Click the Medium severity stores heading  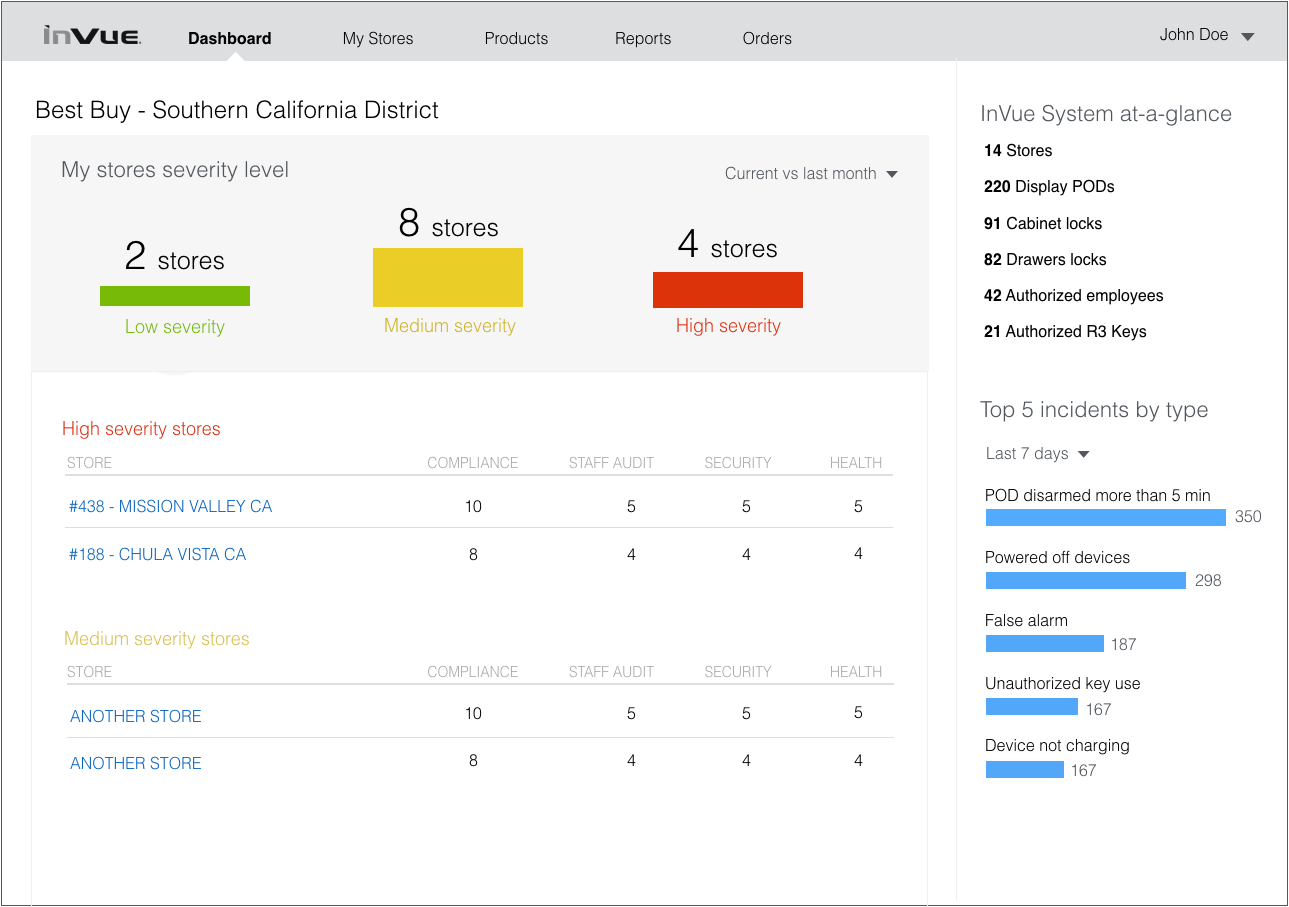pyautogui.click(x=157, y=639)
